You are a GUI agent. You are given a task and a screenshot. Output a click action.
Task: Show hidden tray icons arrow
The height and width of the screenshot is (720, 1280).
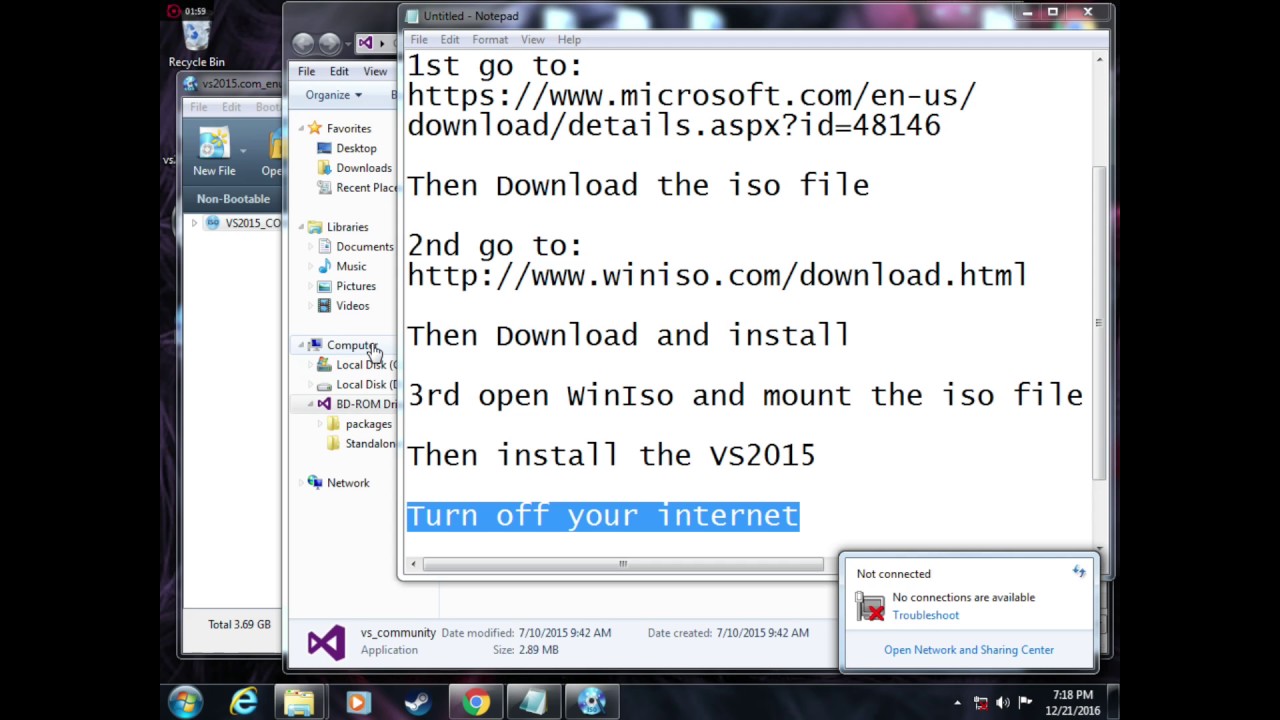coord(957,703)
